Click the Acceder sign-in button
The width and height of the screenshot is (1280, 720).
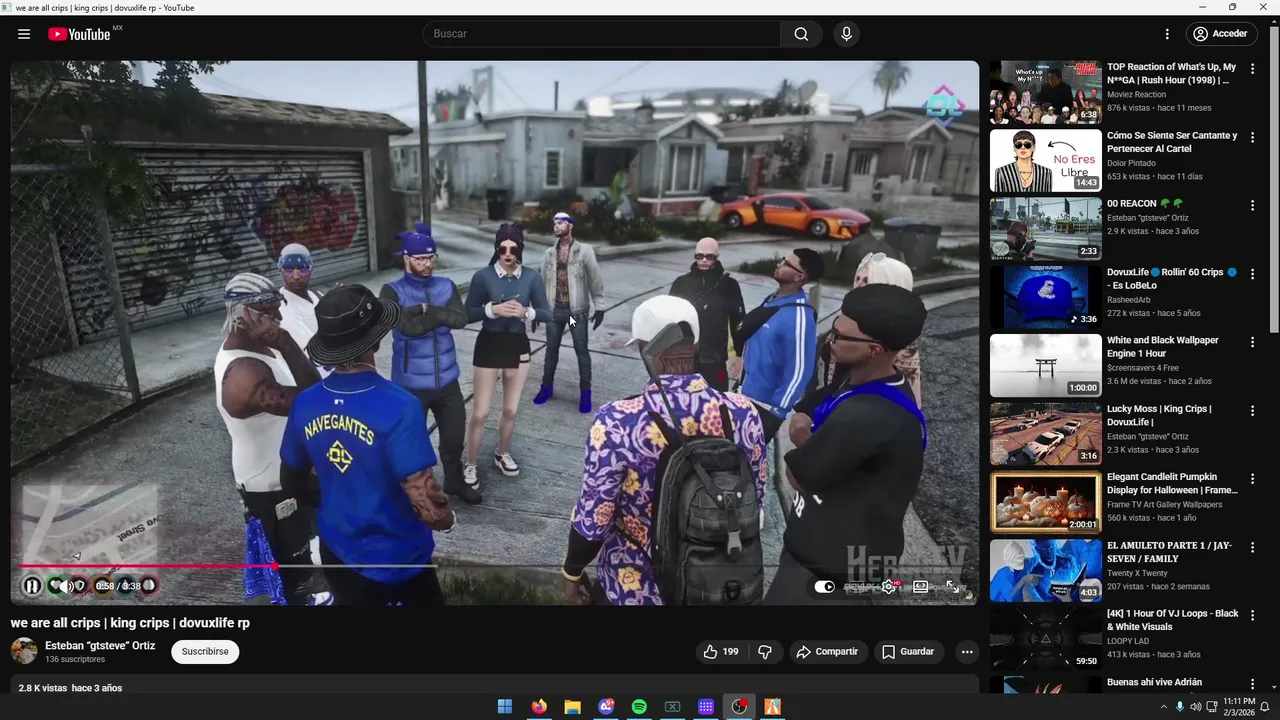point(1220,34)
